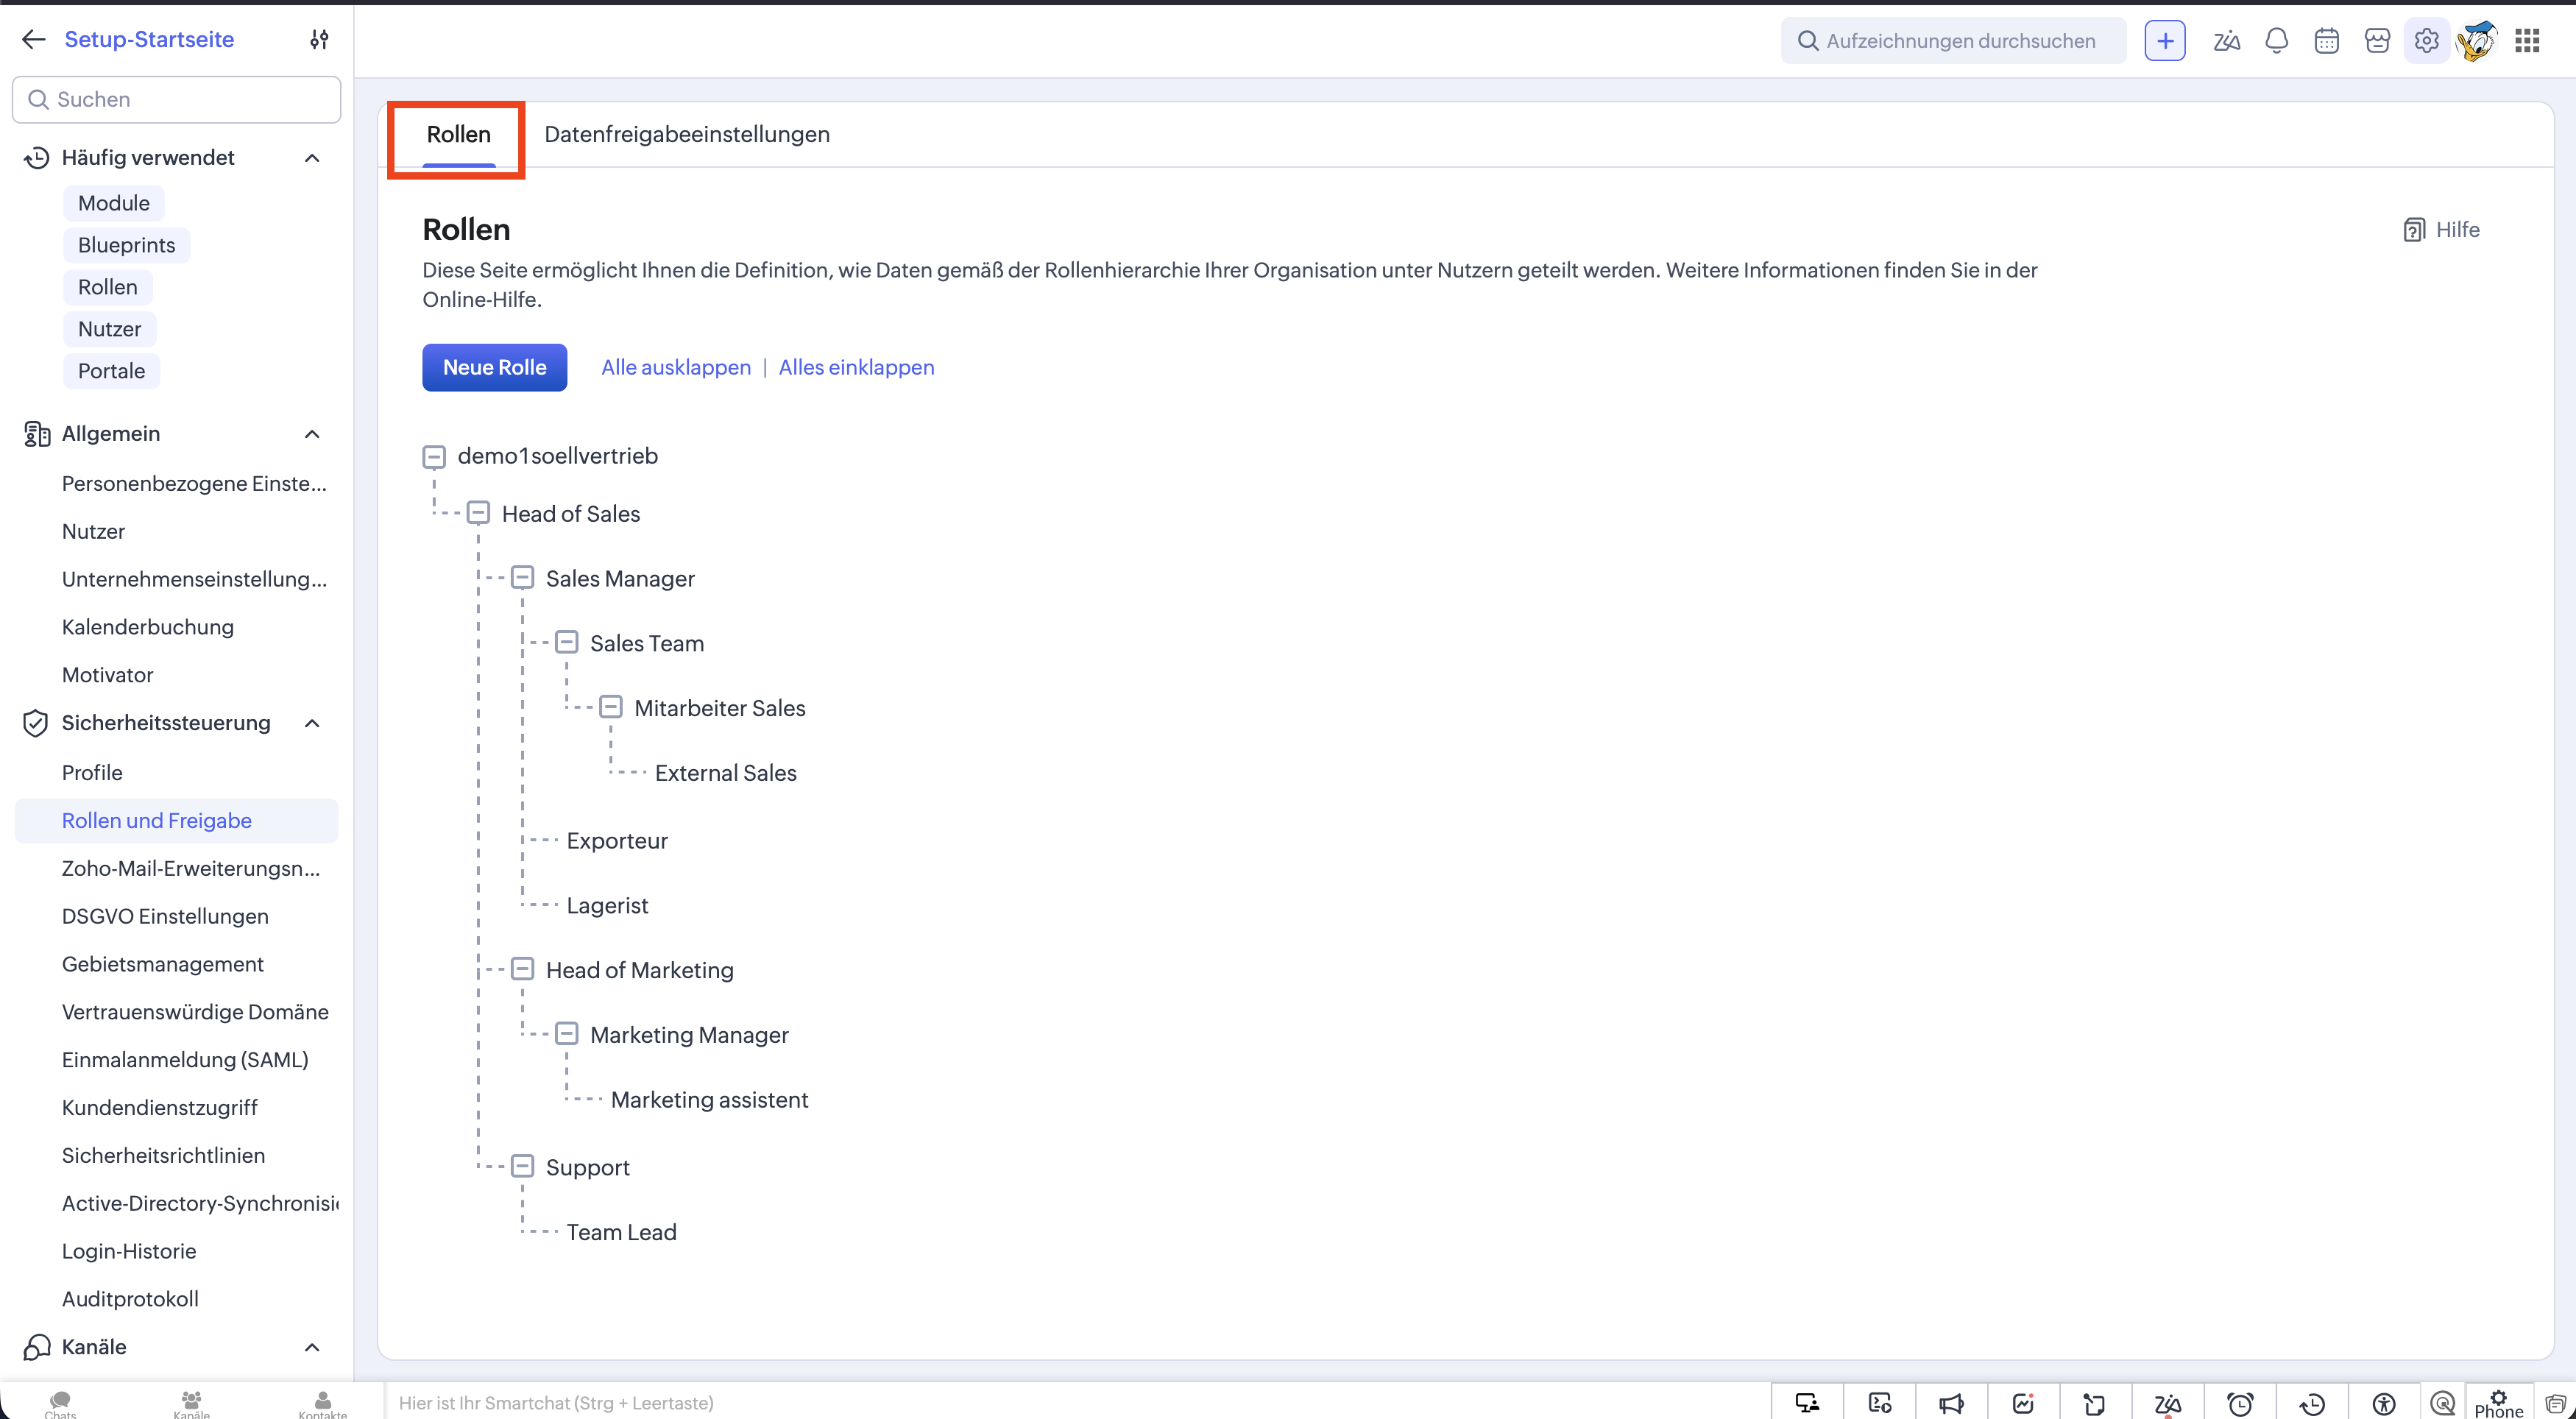Select the Lagerist role
2576x1419 pixels.
607,906
